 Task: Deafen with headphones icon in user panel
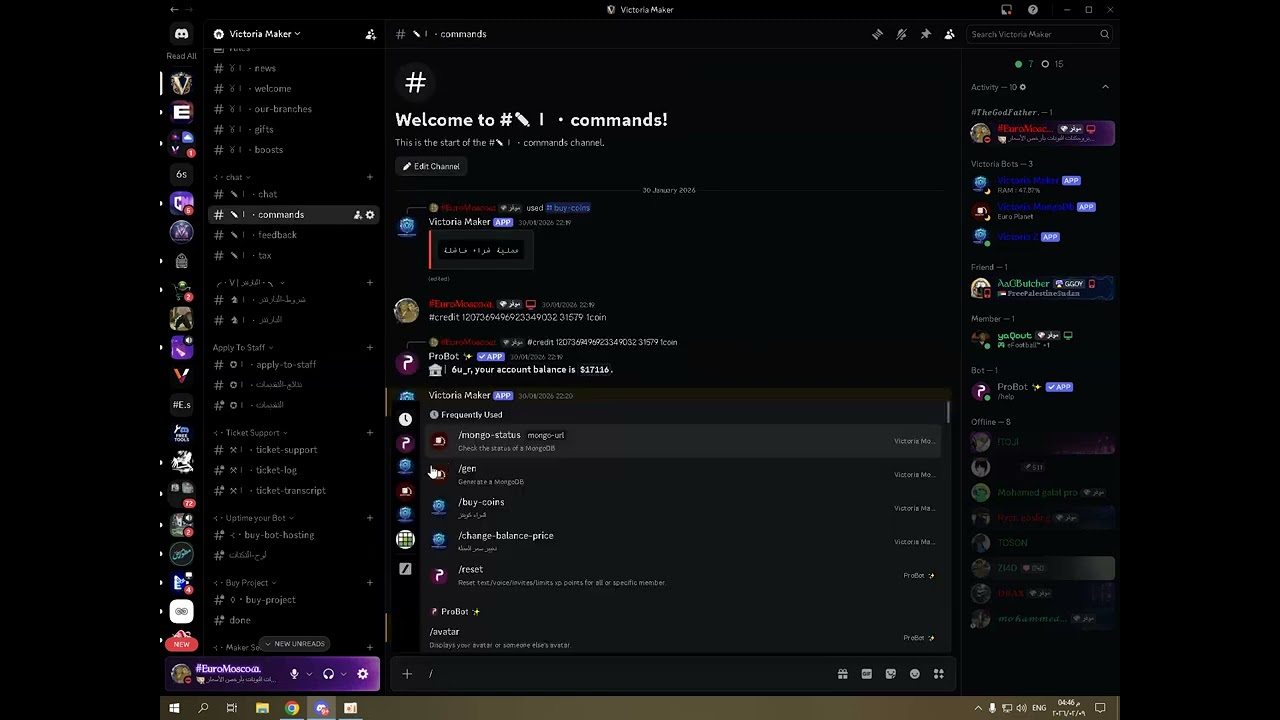tap(328, 674)
